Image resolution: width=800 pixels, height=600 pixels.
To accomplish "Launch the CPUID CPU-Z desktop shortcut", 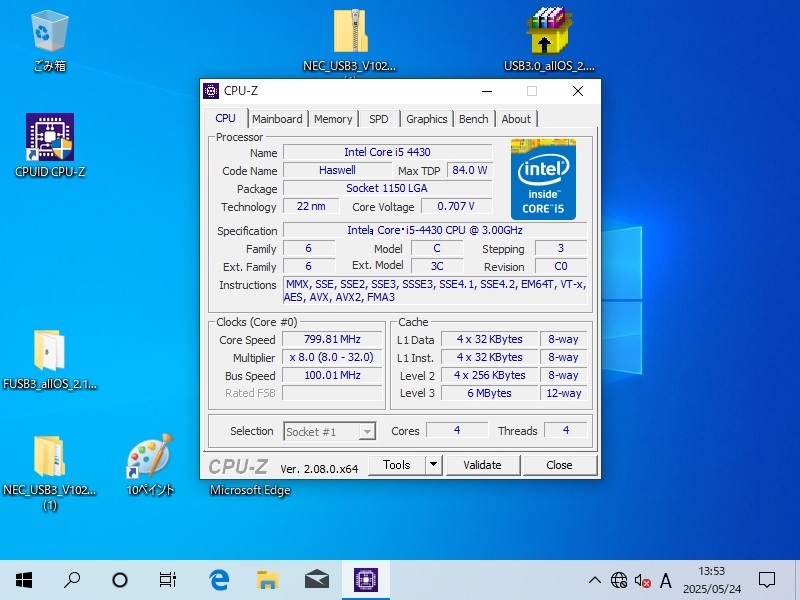I will pyautogui.click(x=50, y=137).
